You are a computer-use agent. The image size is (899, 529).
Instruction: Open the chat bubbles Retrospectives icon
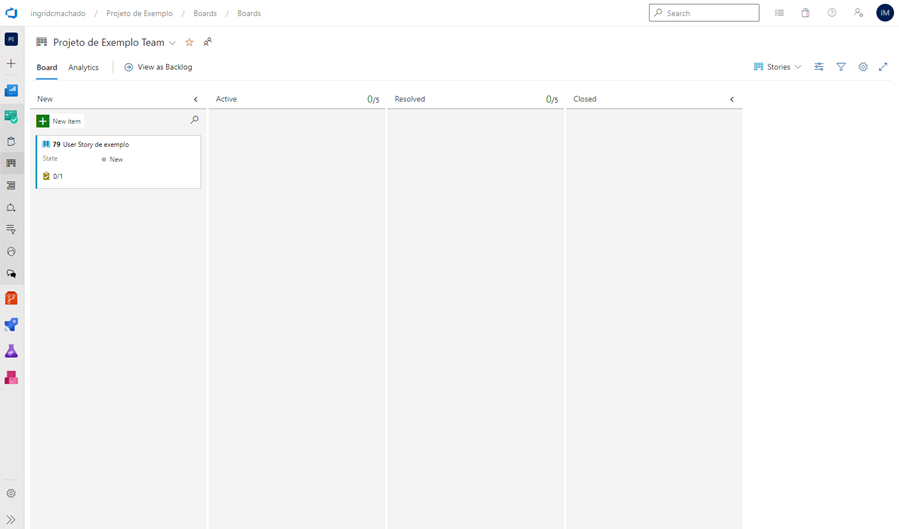point(11,274)
